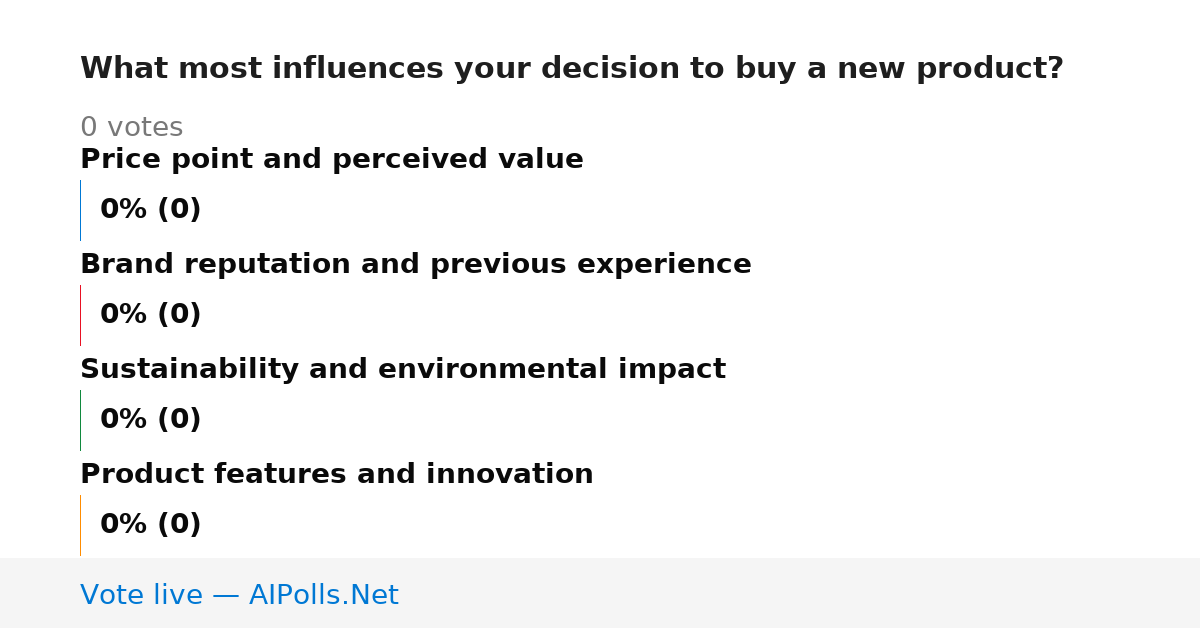This screenshot has width=1200, height=628.
Task: Click the poll question heading
Action: pyautogui.click(x=571, y=69)
